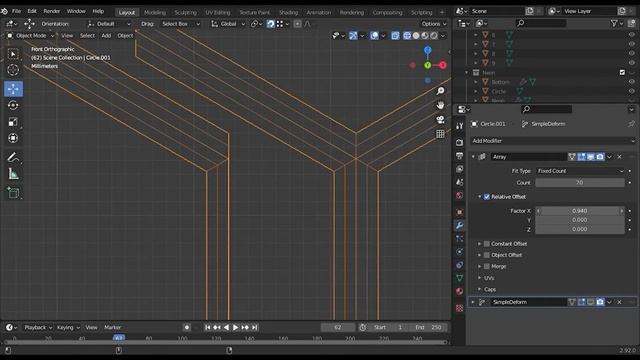Open the Options dropdown in header
Viewport: 640px width, 360px height.
tap(433, 24)
